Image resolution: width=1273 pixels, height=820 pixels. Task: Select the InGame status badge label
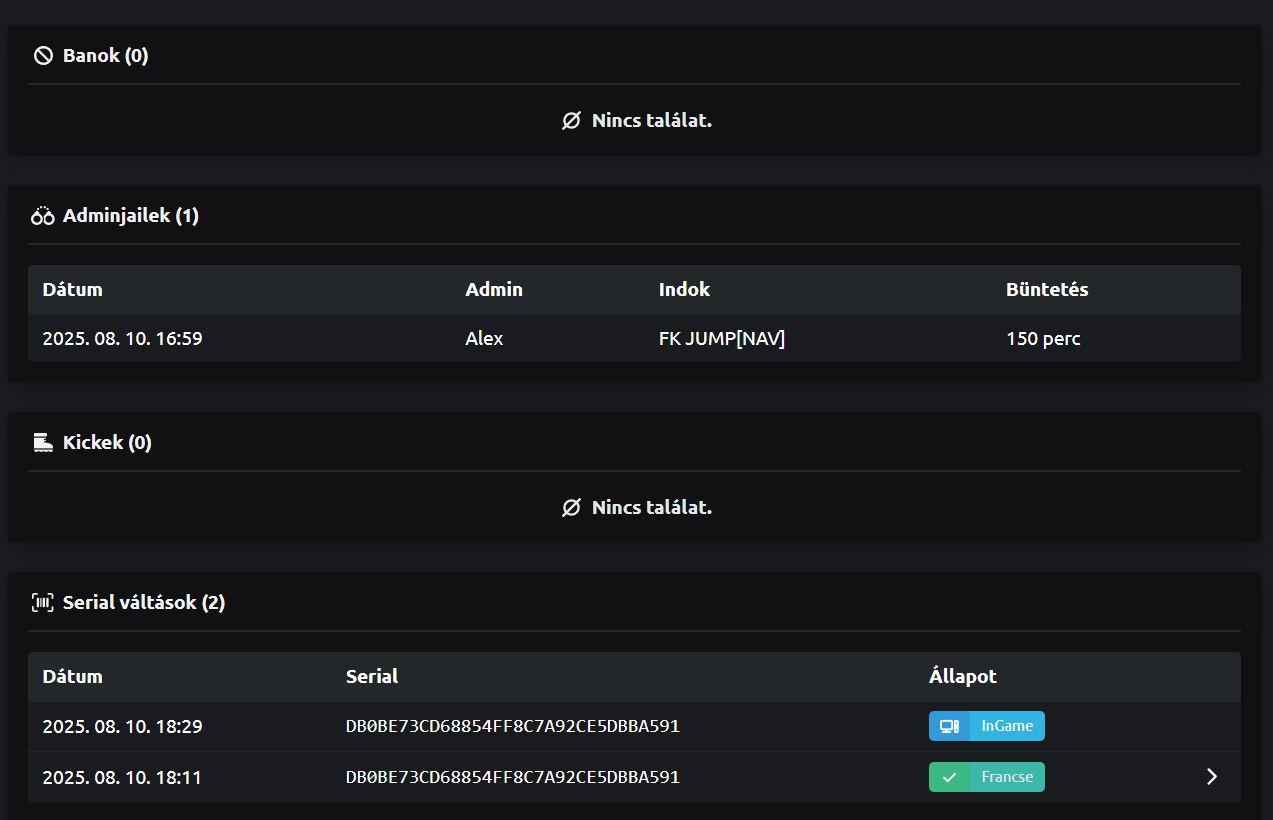(x=1007, y=726)
